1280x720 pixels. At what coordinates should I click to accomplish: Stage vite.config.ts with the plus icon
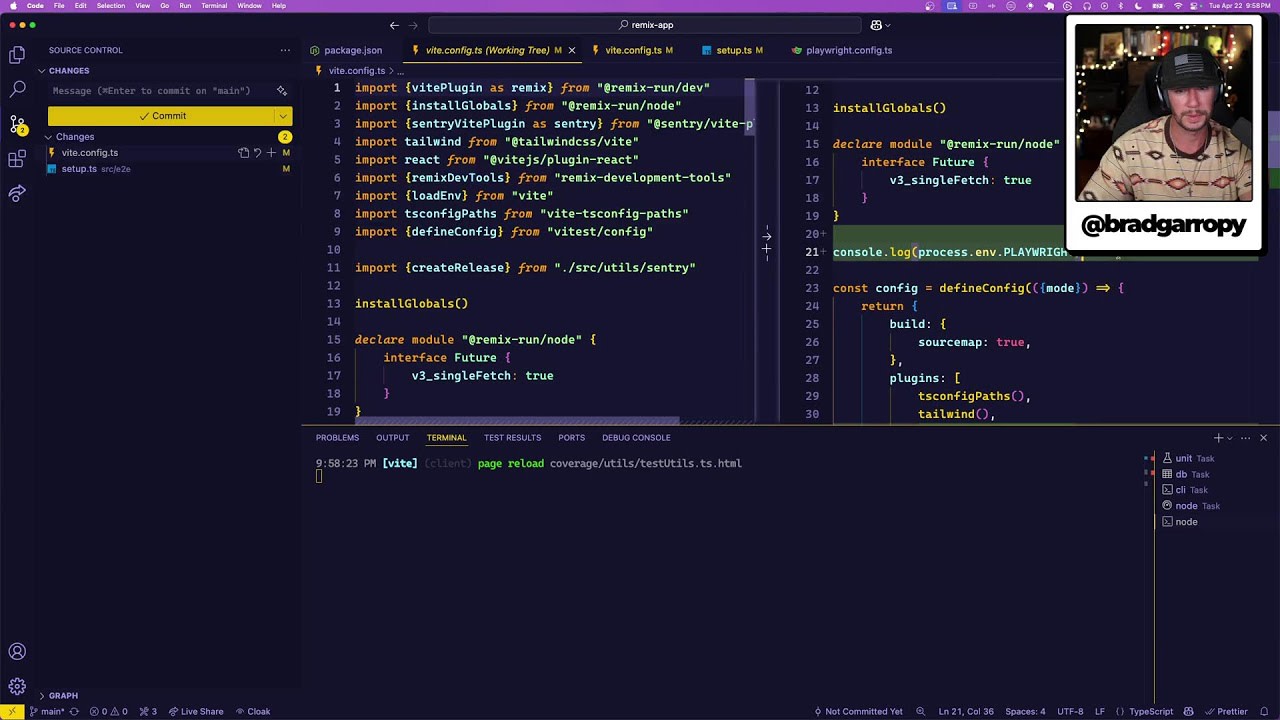tap(271, 152)
